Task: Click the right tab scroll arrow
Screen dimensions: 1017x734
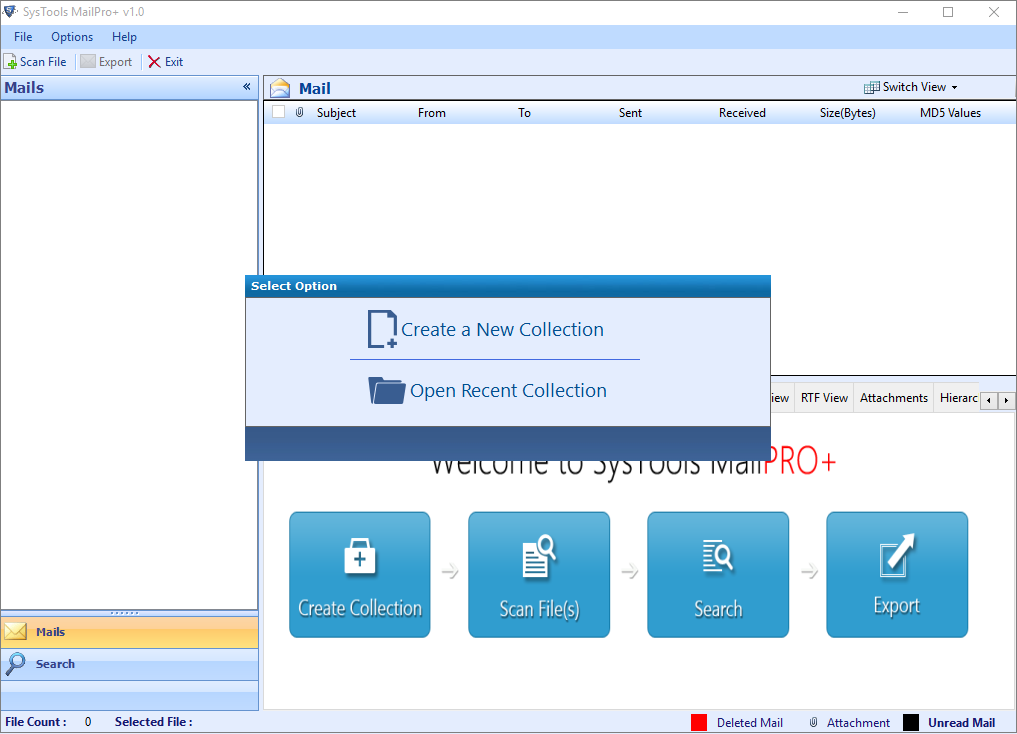Action: 1006,400
